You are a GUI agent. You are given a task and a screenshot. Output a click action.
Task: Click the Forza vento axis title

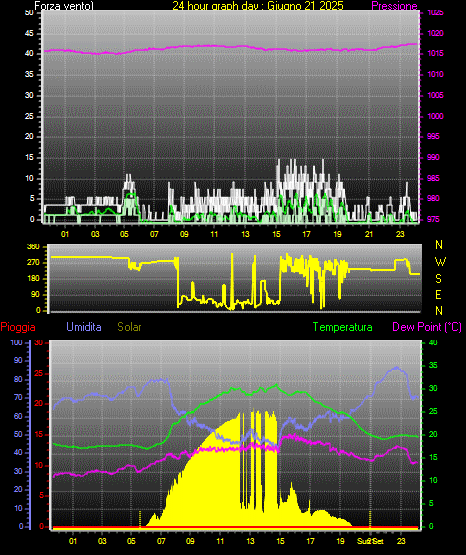click(64, 6)
